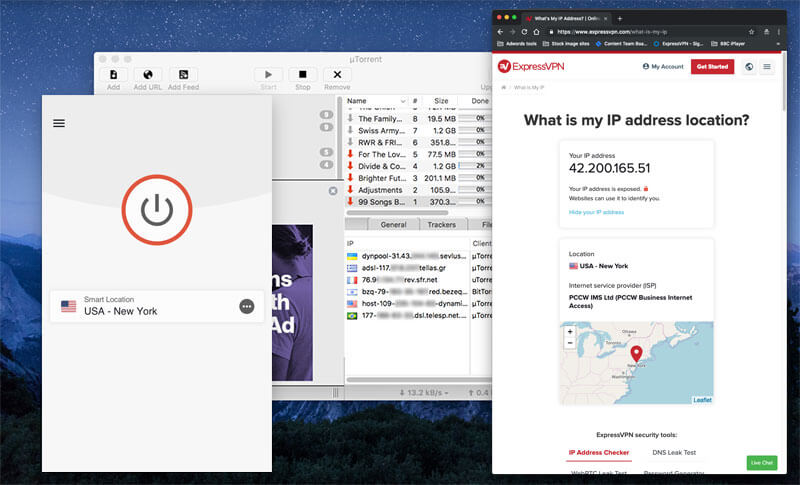This screenshot has width=800, height=485.
Task: Select the USA - New York Smart Location
Action: 157,306
